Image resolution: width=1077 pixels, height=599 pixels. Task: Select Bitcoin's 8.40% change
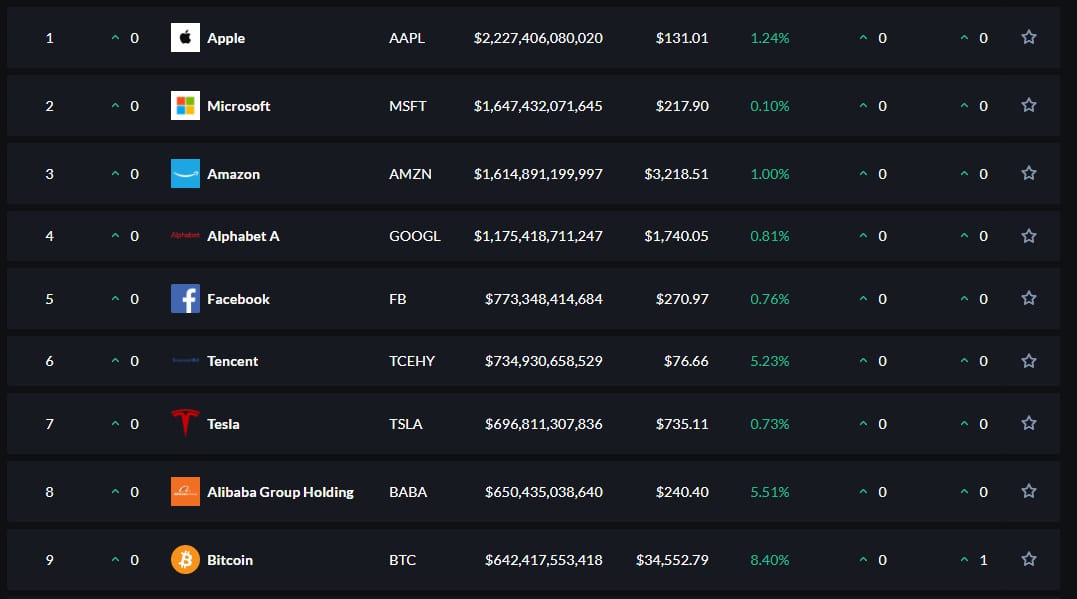[x=769, y=561]
